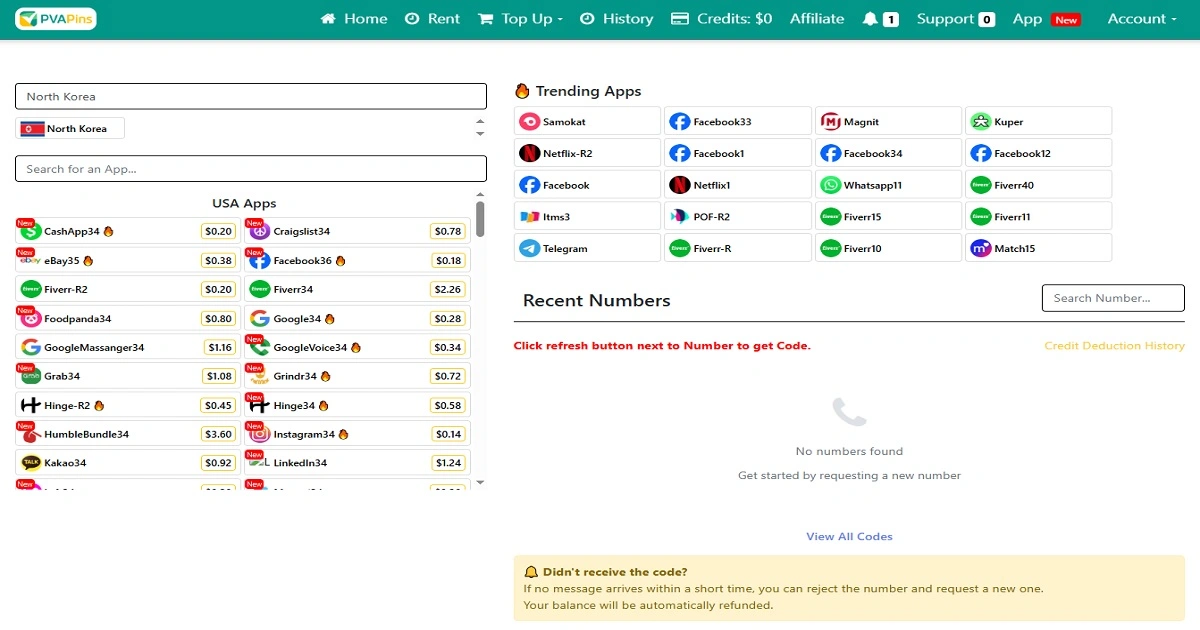Screen dimensions: 1200x630
Task: Choose Grindr34 app icon
Action: [259, 376]
